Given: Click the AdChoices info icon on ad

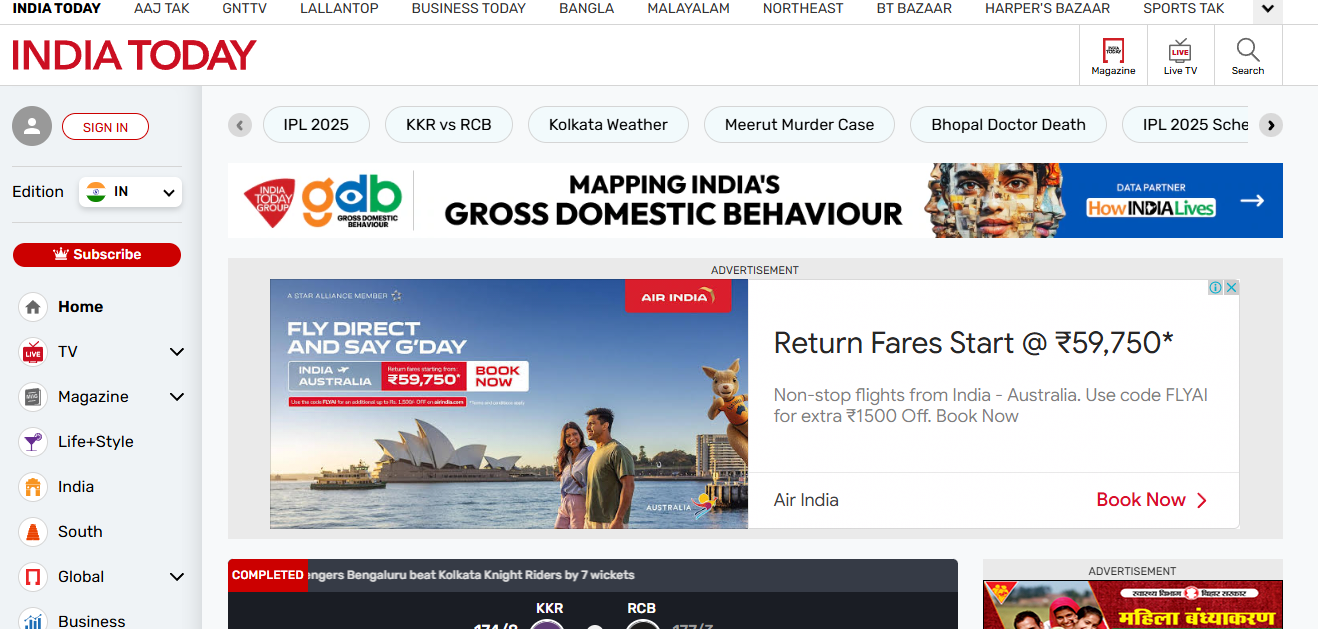Looking at the screenshot, I should 1216,287.
